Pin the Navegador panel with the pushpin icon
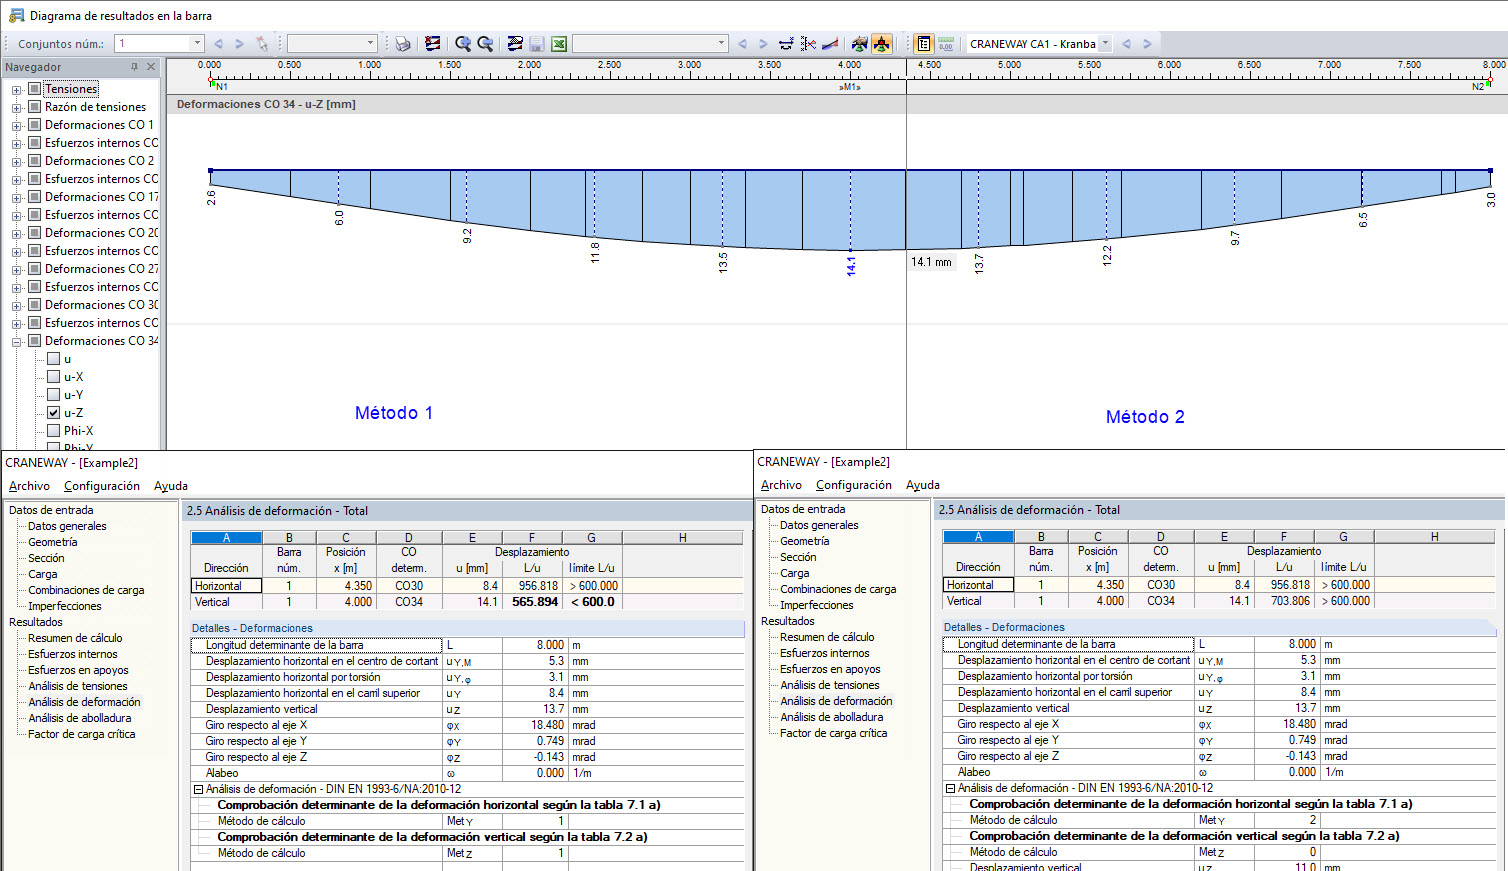Screen dimensions: 1508x871 coord(135,67)
